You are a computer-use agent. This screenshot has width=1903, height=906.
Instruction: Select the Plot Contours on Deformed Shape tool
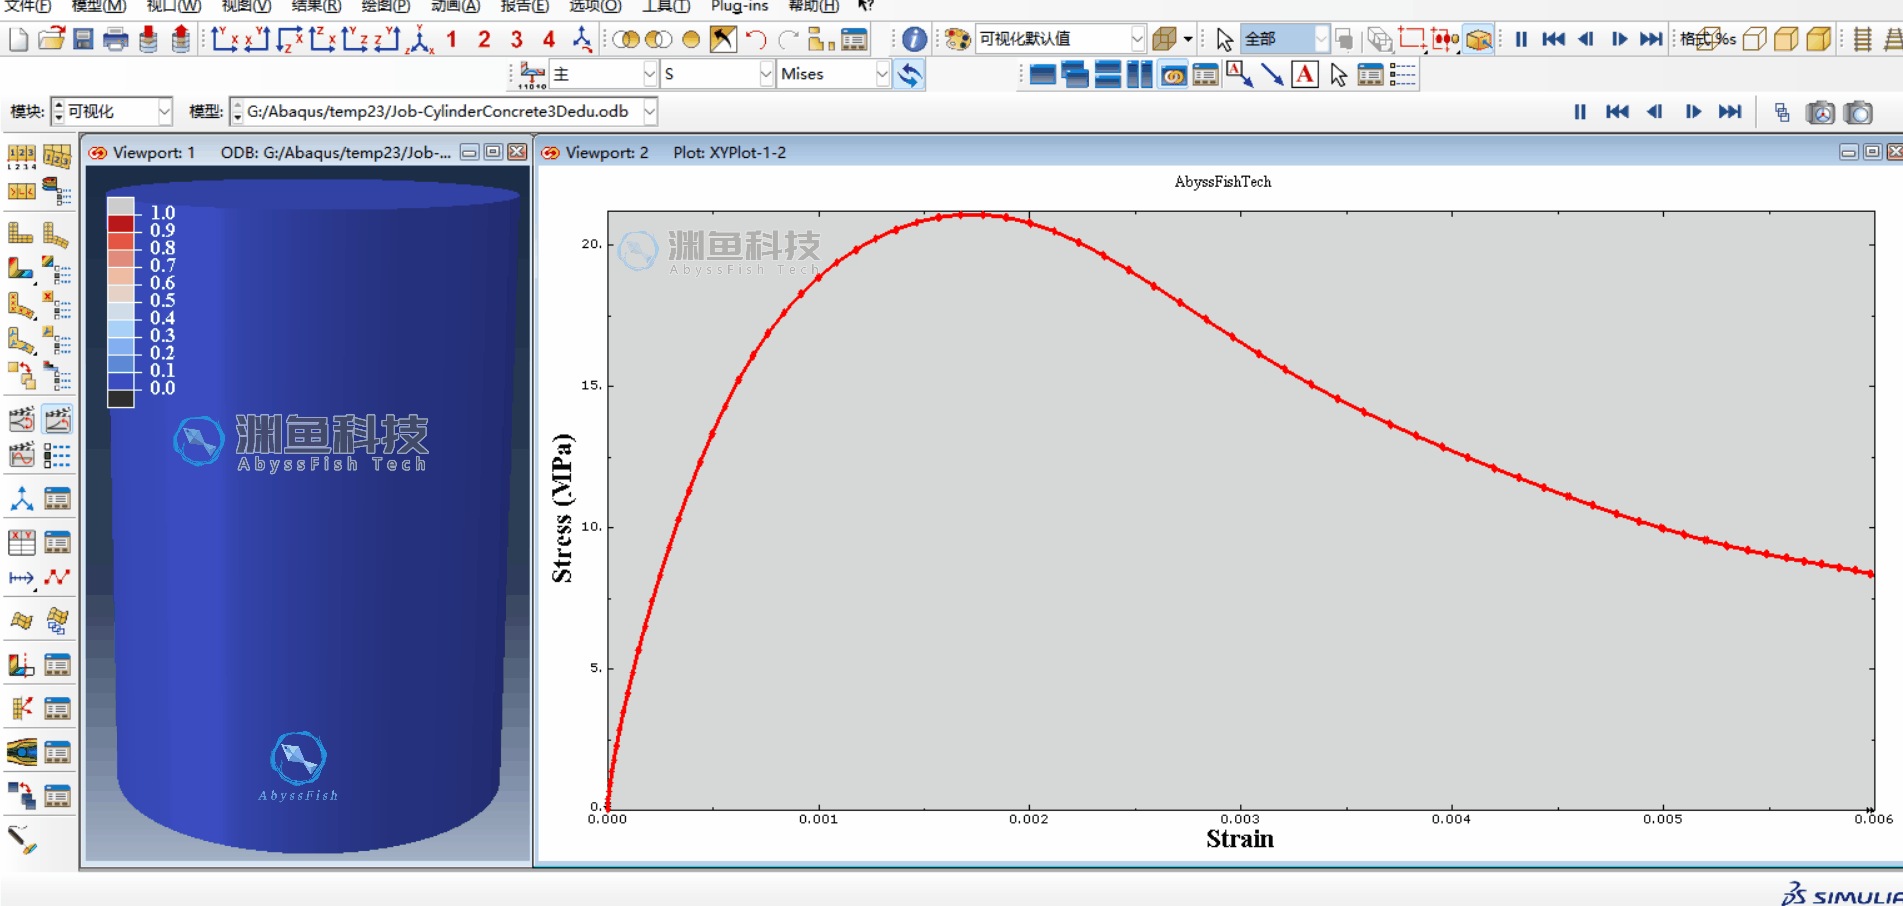pyautogui.click(x=21, y=268)
